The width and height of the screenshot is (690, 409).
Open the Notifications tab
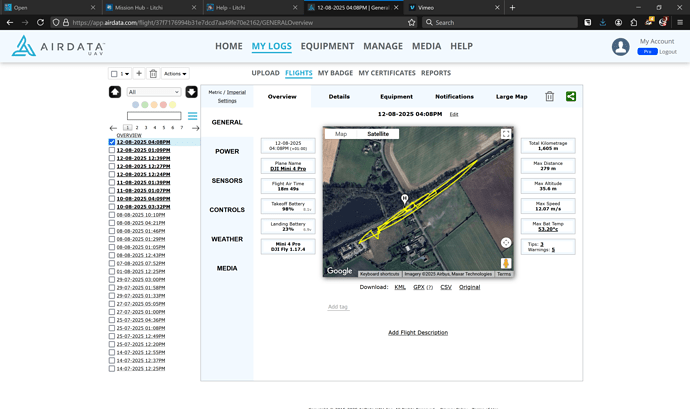click(455, 96)
